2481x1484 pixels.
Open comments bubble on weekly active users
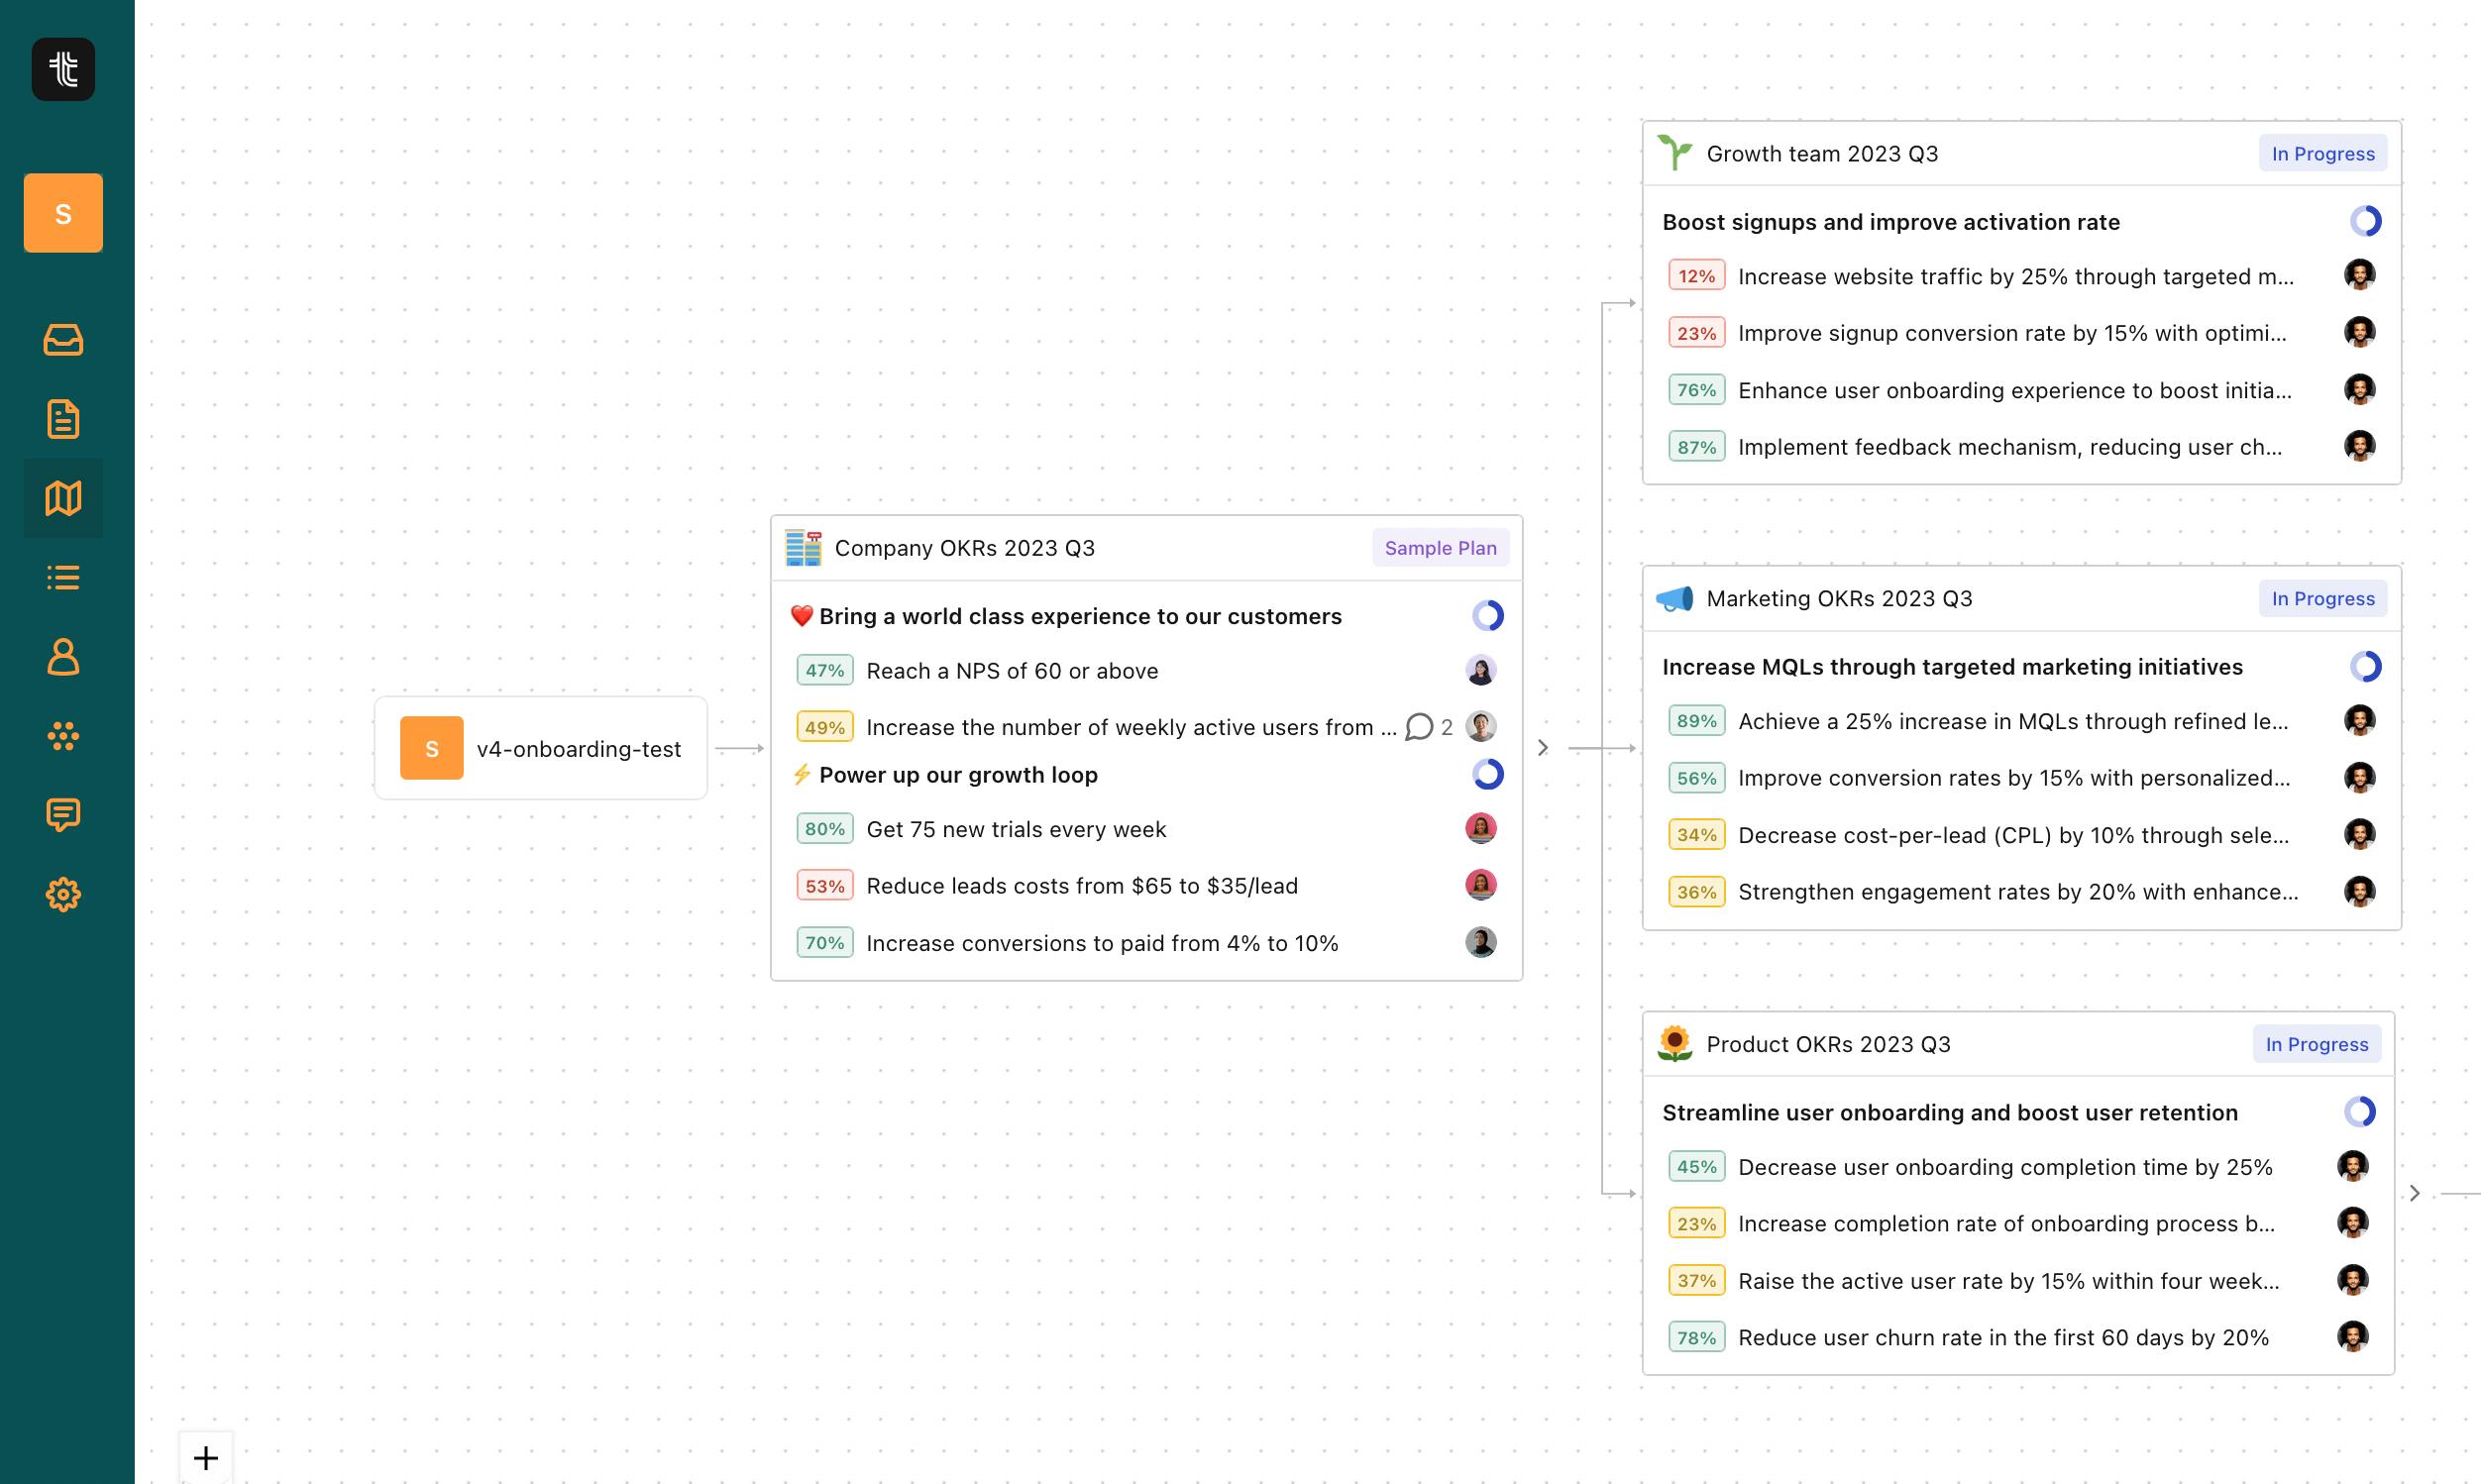coord(1419,727)
